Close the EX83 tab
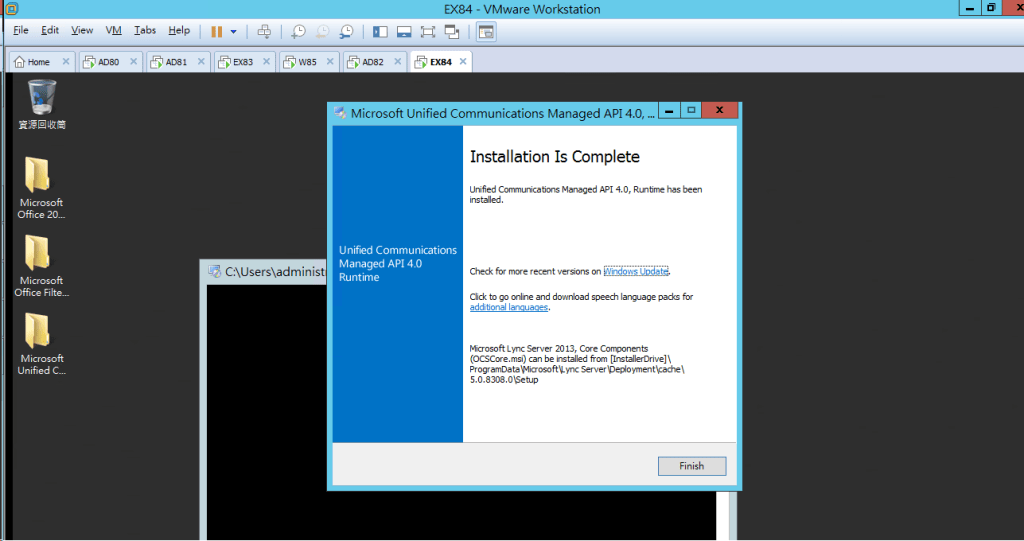This screenshot has width=1024, height=541. coord(266,62)
